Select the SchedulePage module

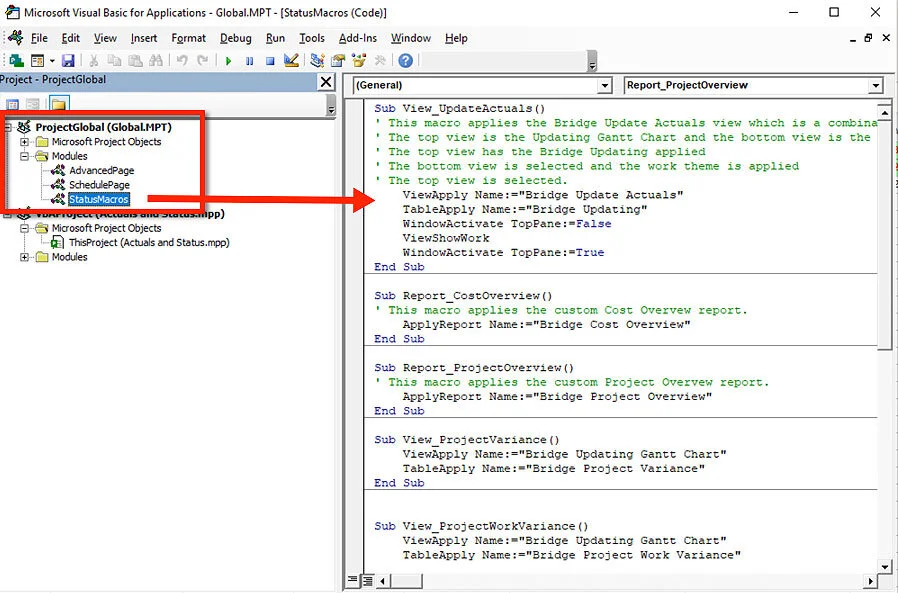[x=99, y=184]
